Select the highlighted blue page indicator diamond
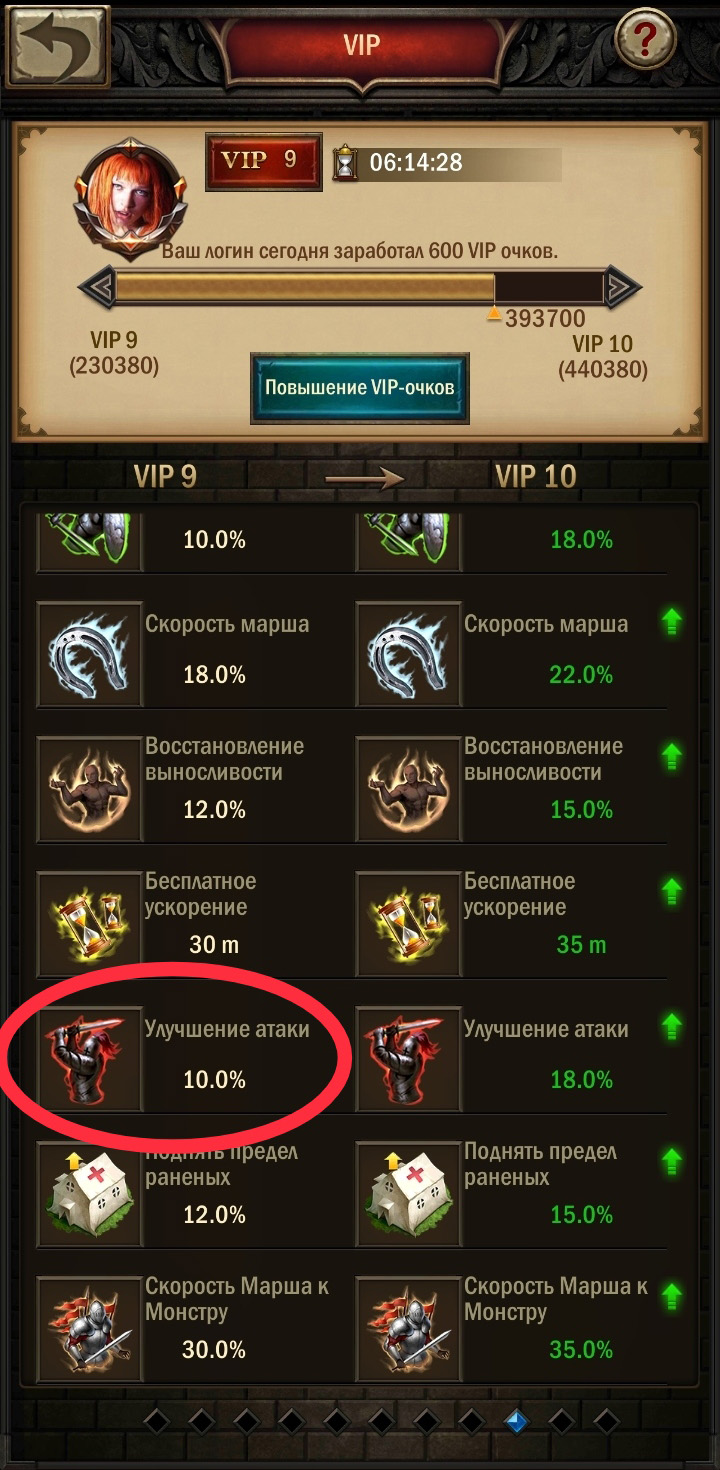Image resolution: width=720 pixels, height=1470 pixels. tap(516, 1420)
